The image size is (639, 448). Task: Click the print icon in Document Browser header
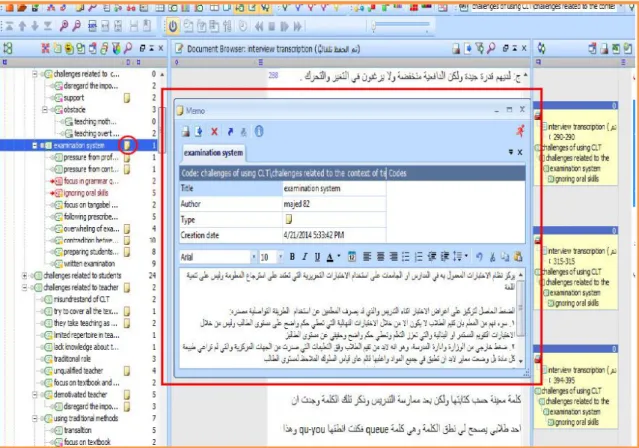pyautogui.click(x=456, y=49)
